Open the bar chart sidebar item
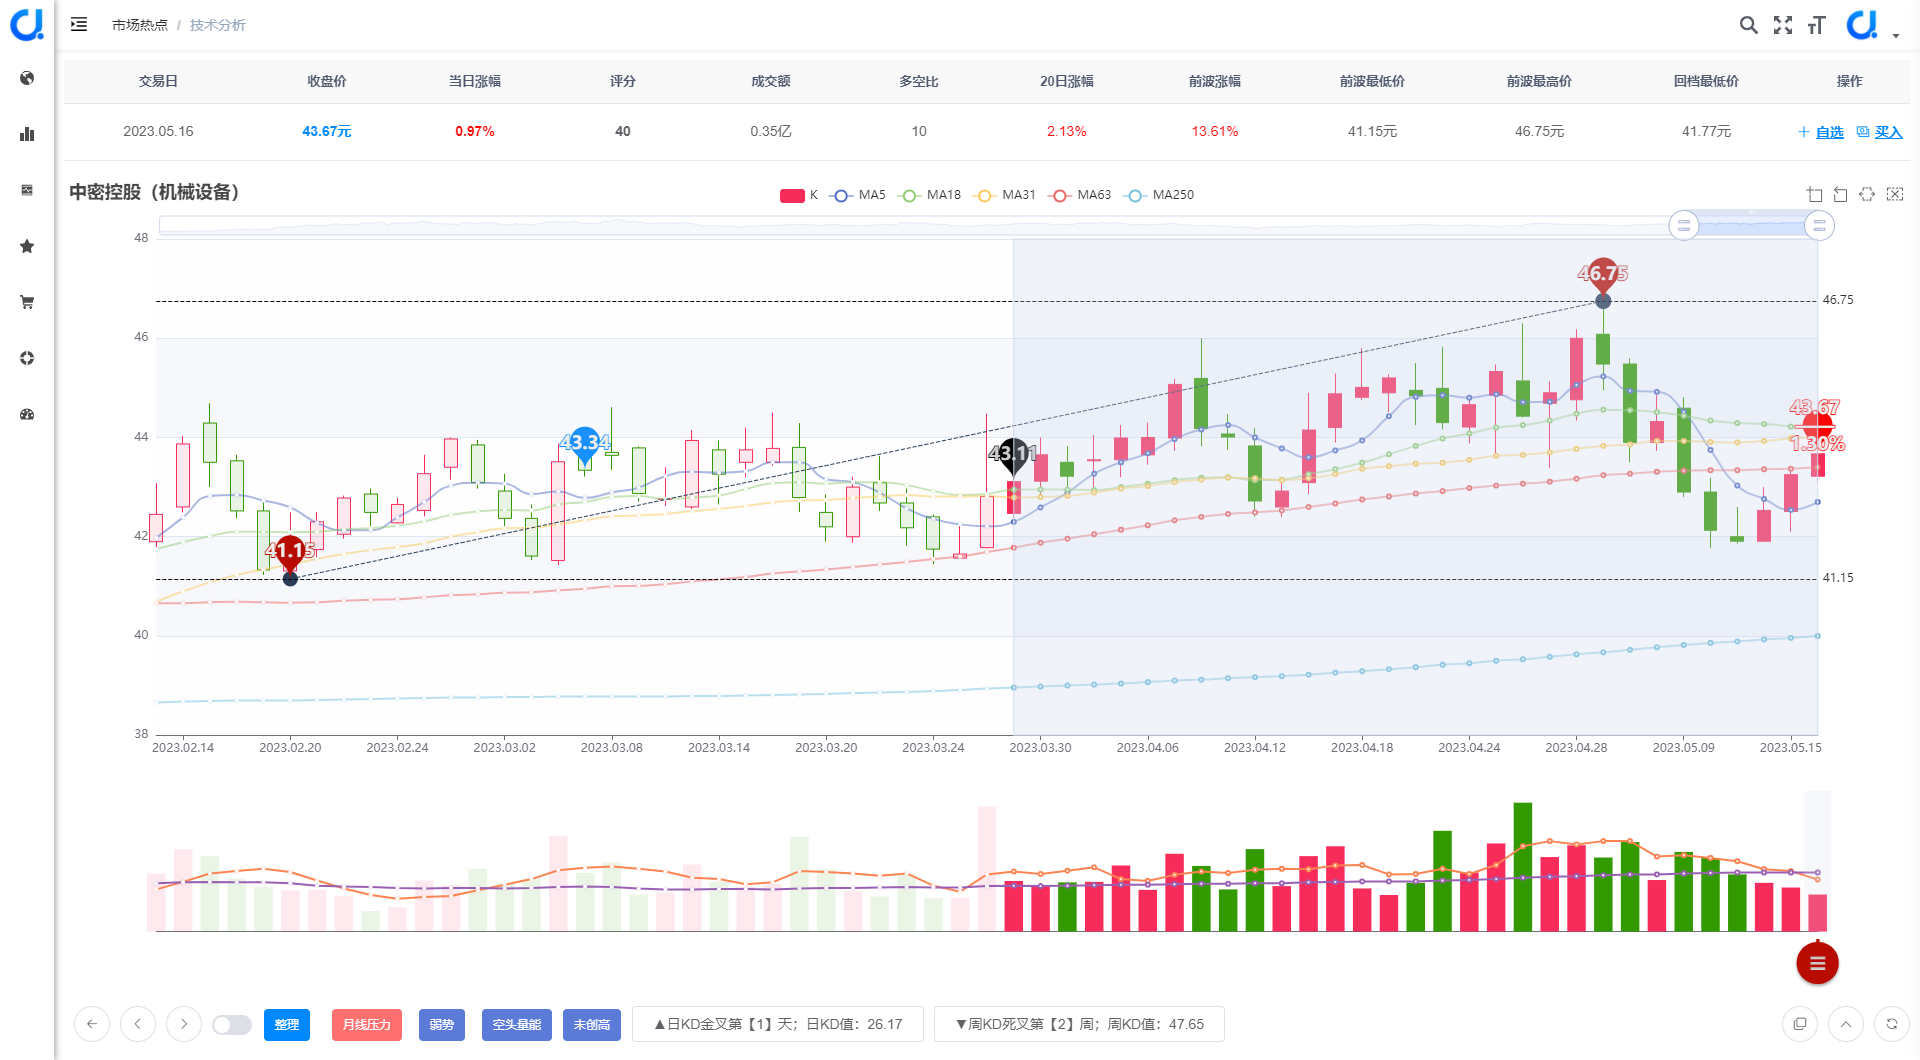This screenshot has height=1060, width=1920. tap(27, 134)
